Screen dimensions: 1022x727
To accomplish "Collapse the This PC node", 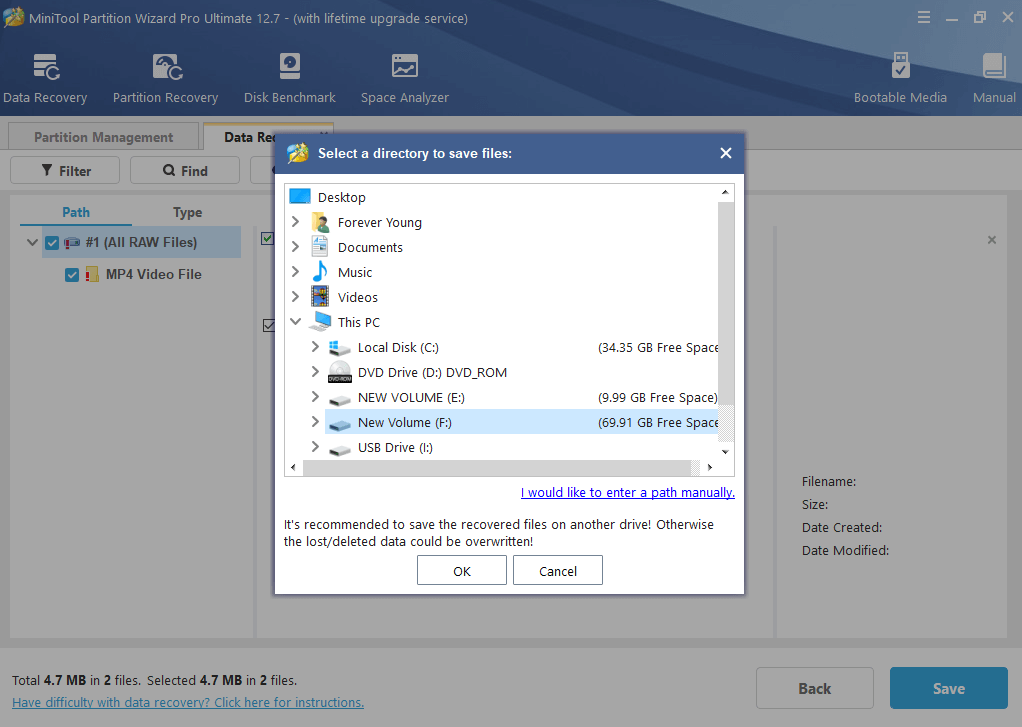I will point(295,321).
